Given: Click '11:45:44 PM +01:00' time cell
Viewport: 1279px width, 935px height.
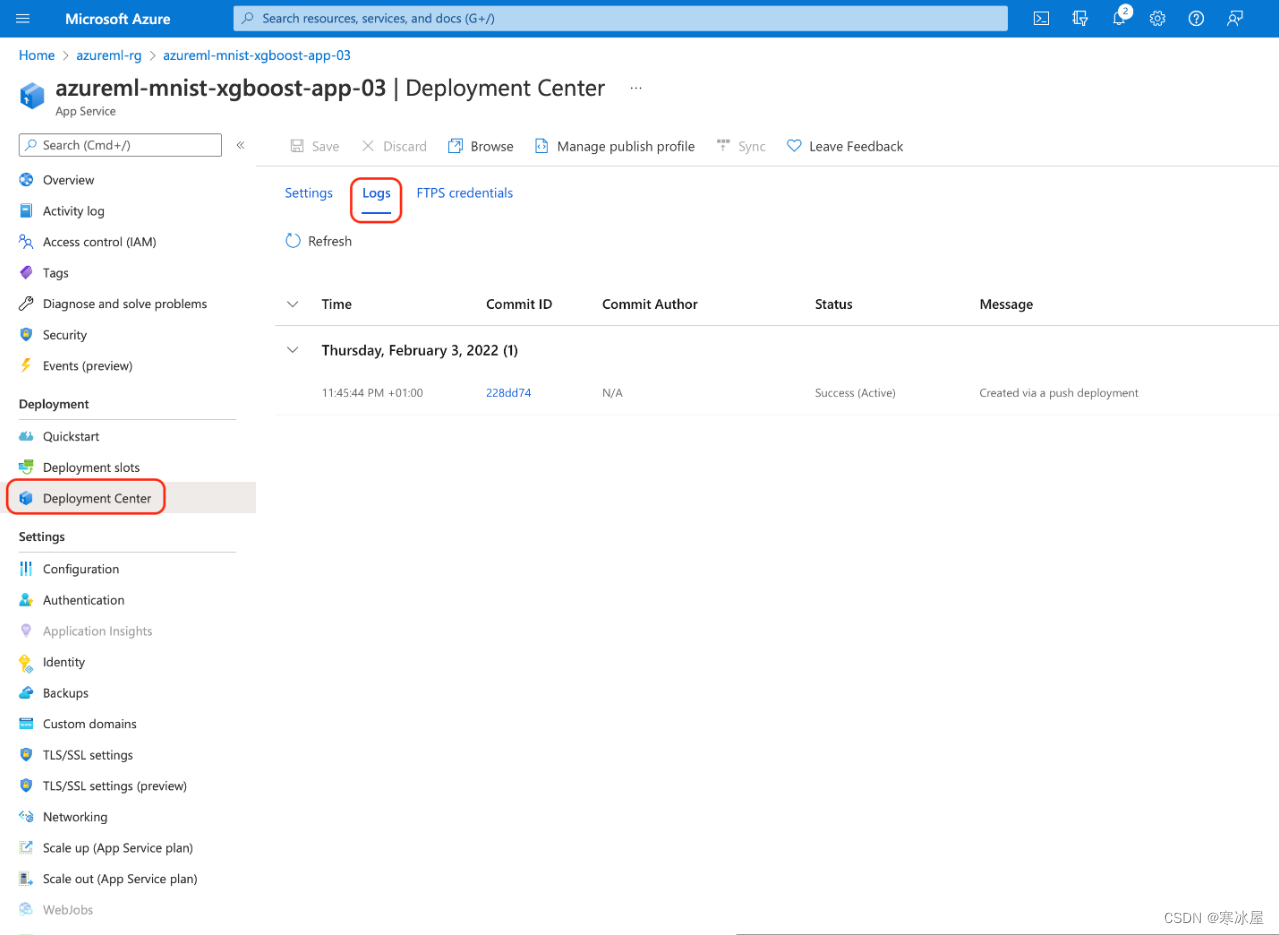Looking at the screenshot, I should pyautogui.click(x=372, y=393).
